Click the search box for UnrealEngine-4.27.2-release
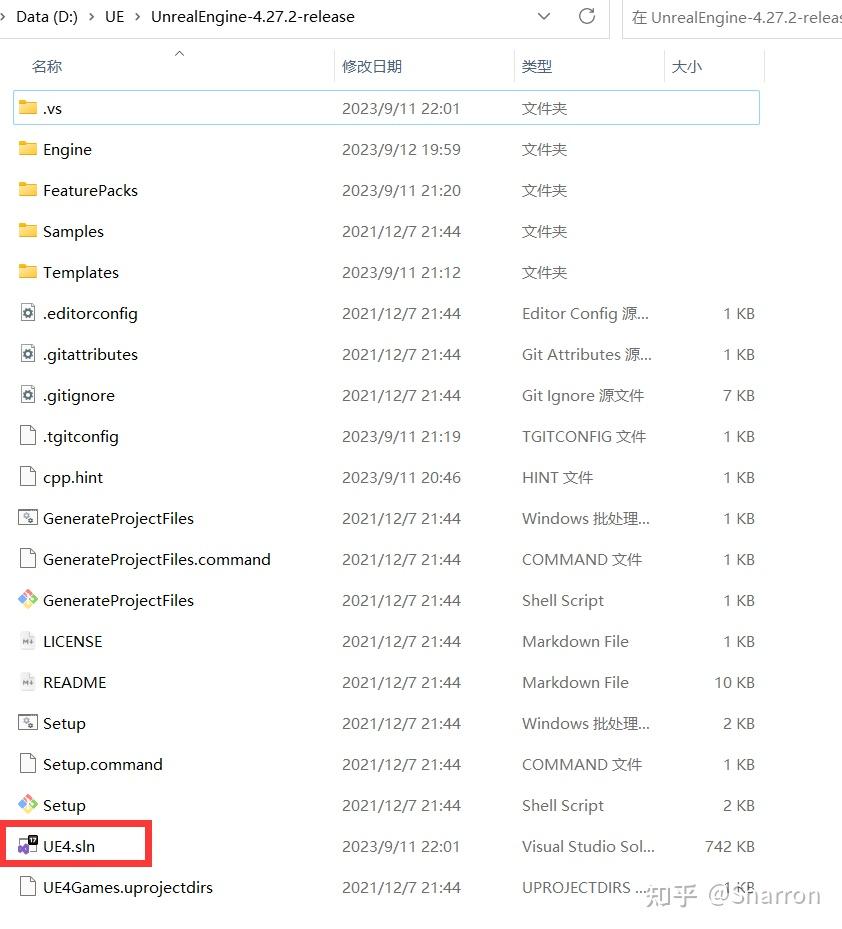 click(732, 18)
